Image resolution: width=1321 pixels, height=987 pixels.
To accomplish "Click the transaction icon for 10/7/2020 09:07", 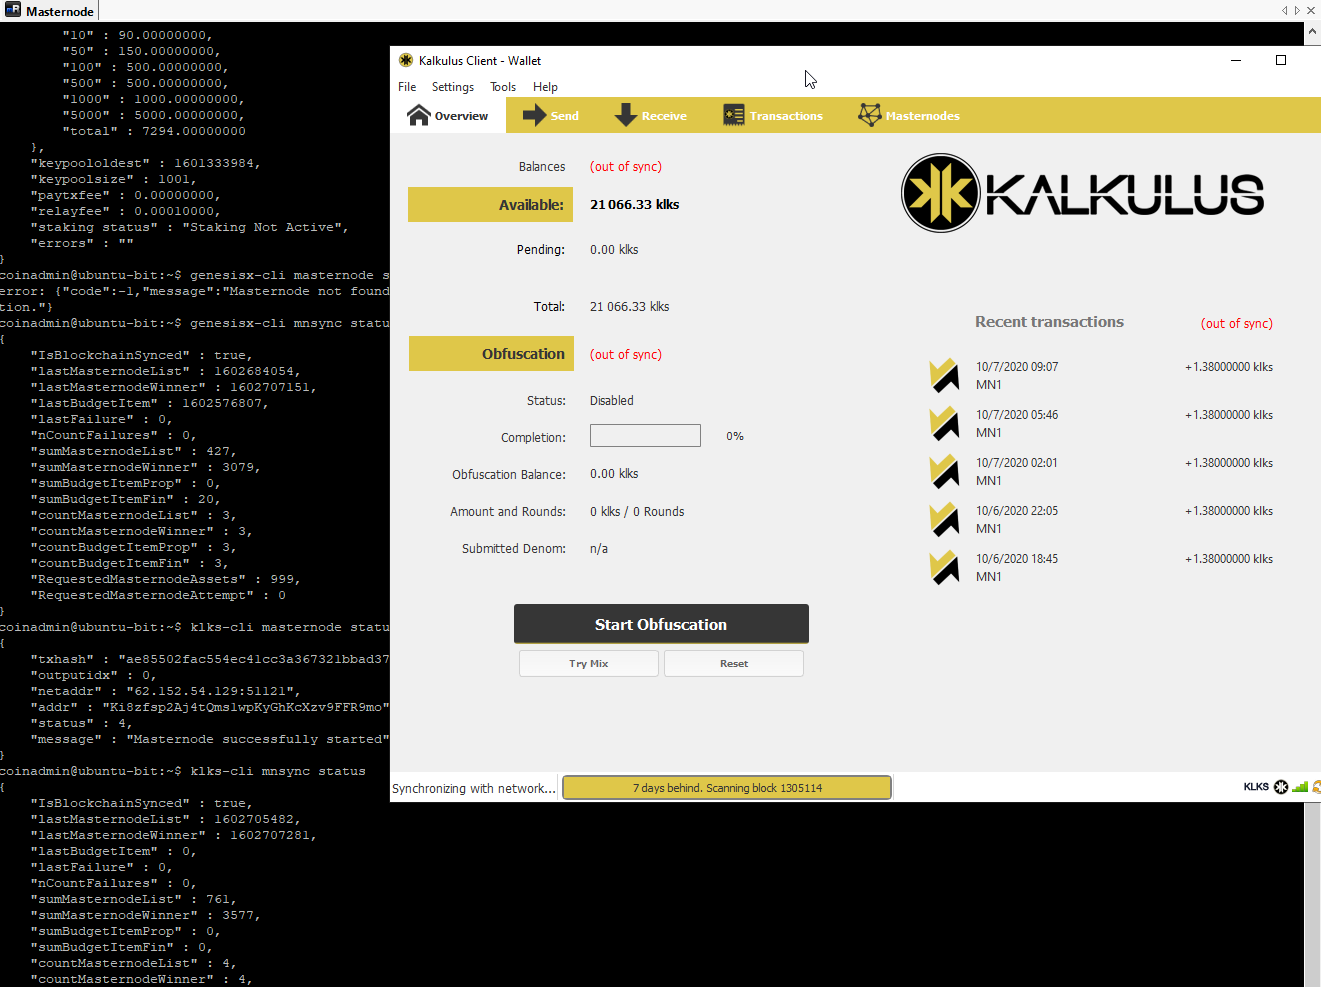I will coord(944,376).
